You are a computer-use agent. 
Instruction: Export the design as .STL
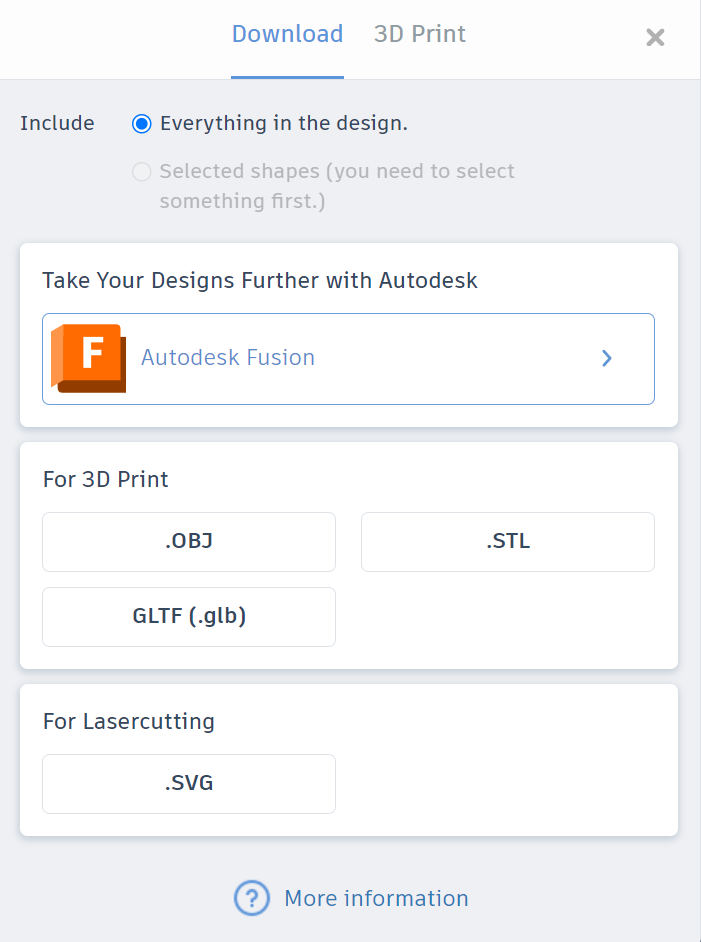click(508, 542)
